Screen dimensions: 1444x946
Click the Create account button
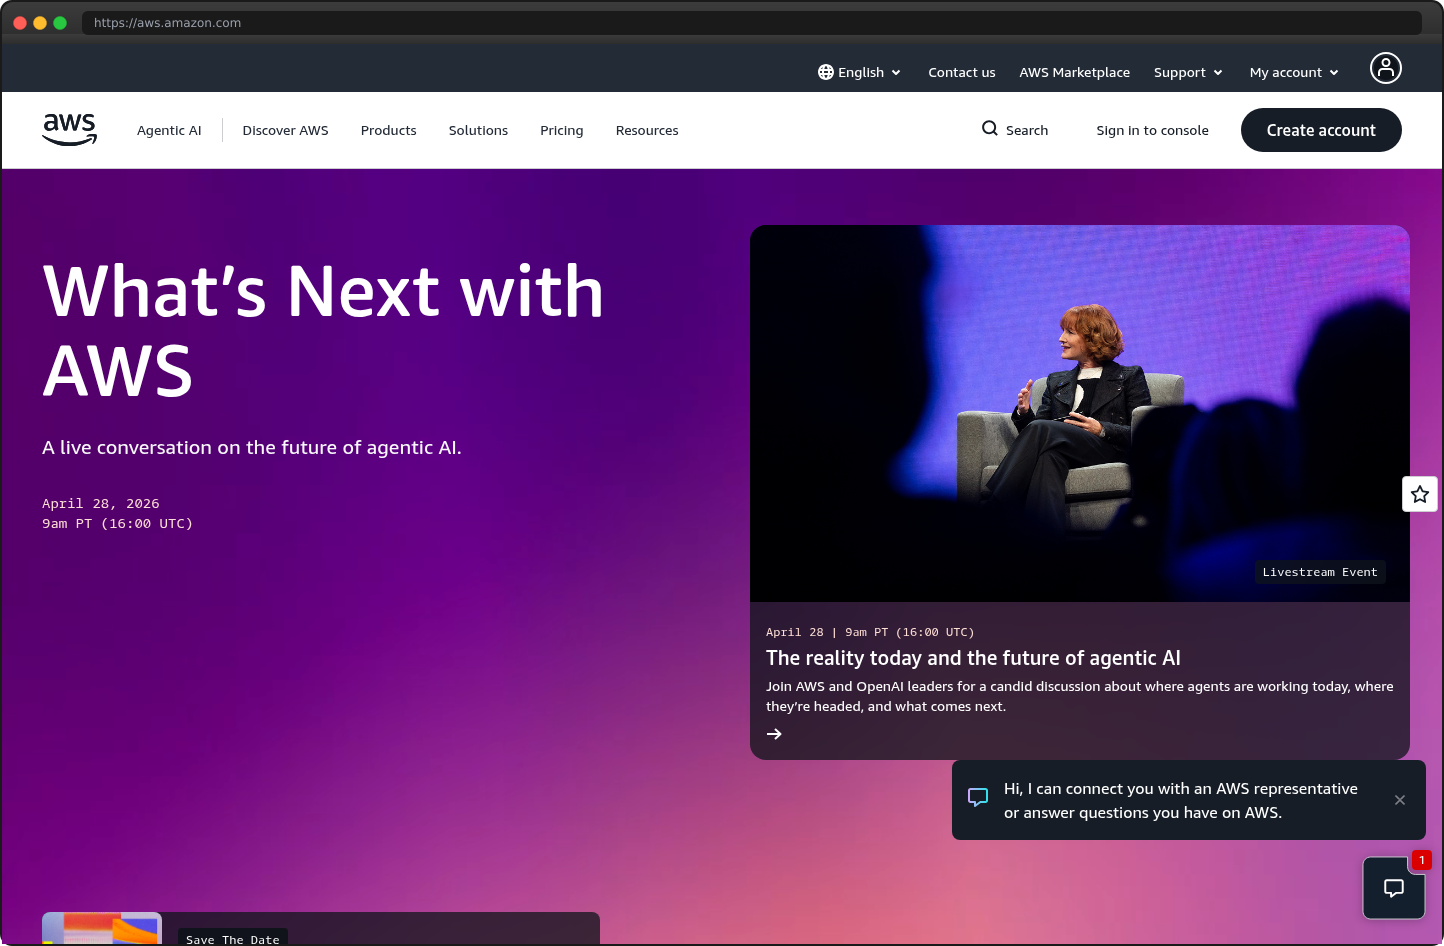[1321, 130]
